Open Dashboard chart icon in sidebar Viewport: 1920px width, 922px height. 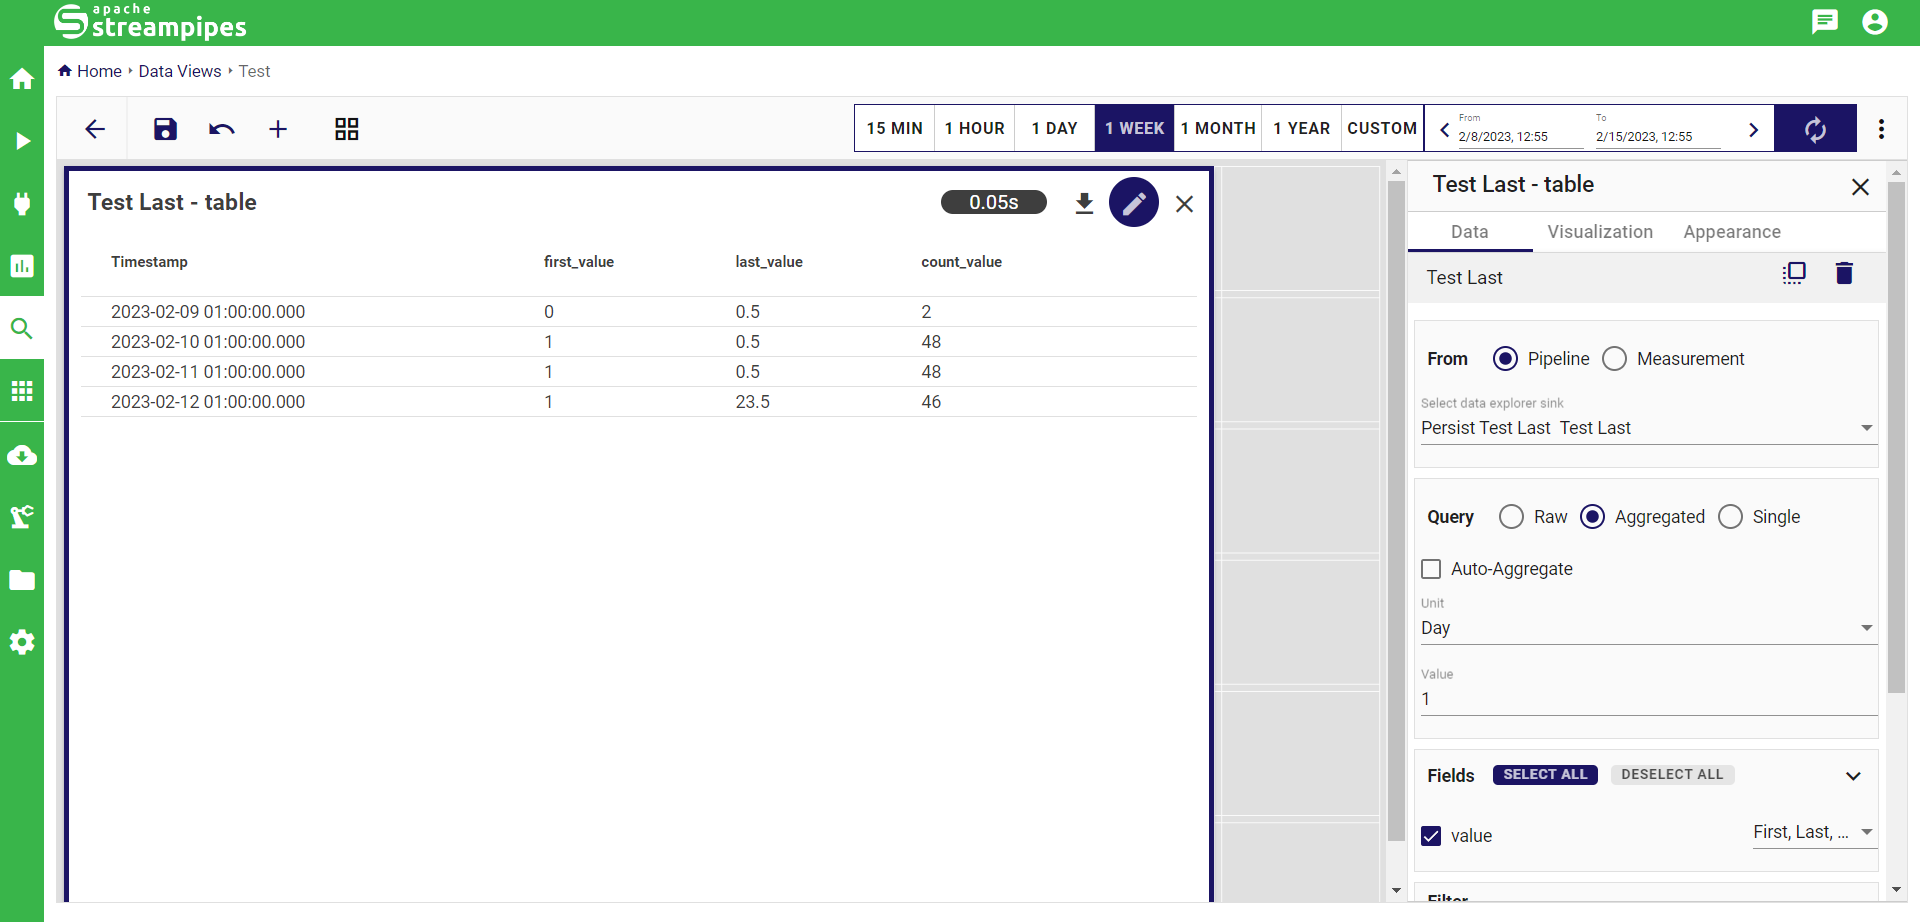click(22, 266)
